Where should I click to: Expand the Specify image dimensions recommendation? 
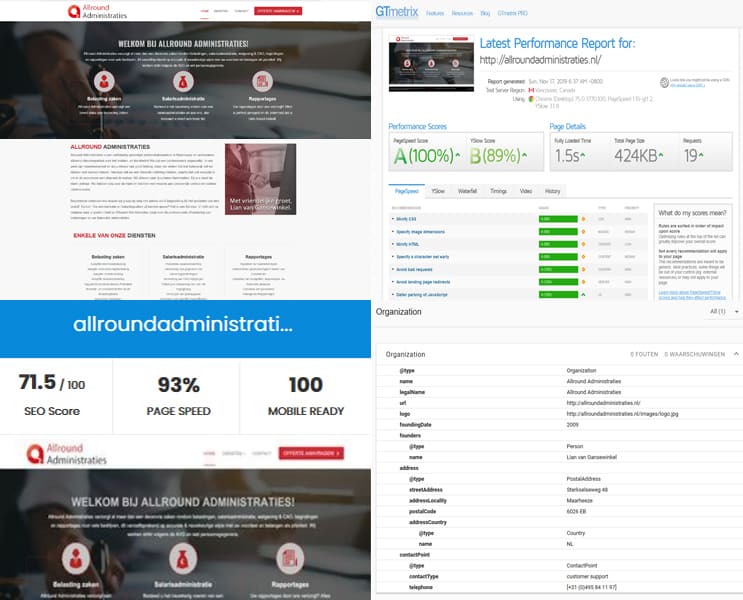pyautogui.click(x=420, y=232)
